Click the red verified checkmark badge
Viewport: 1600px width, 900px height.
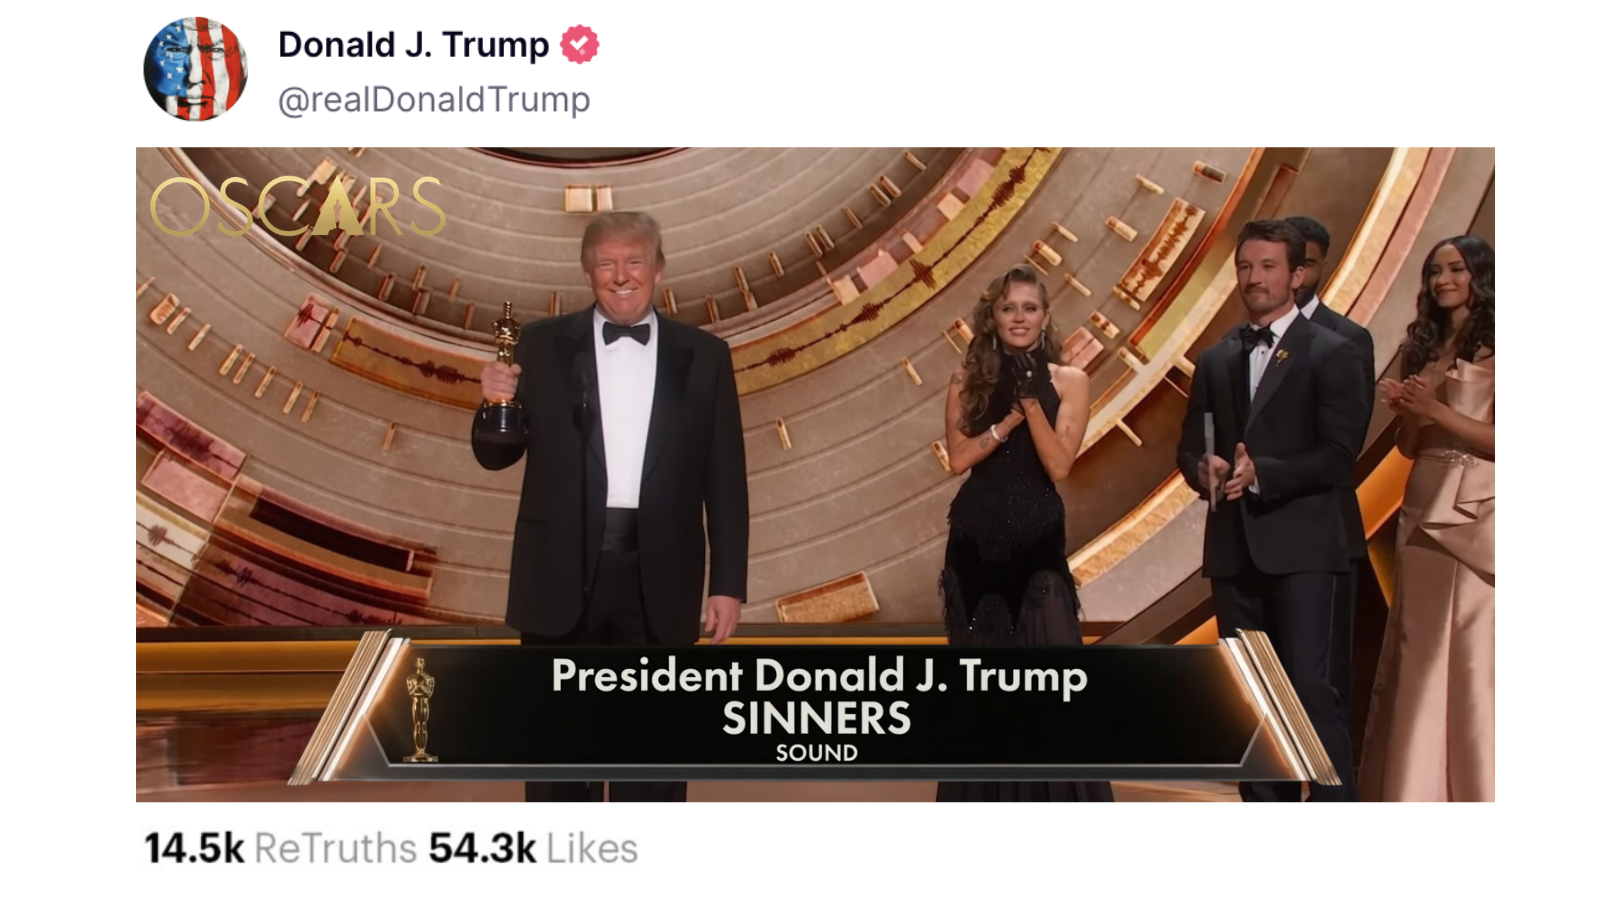point(579,45)
